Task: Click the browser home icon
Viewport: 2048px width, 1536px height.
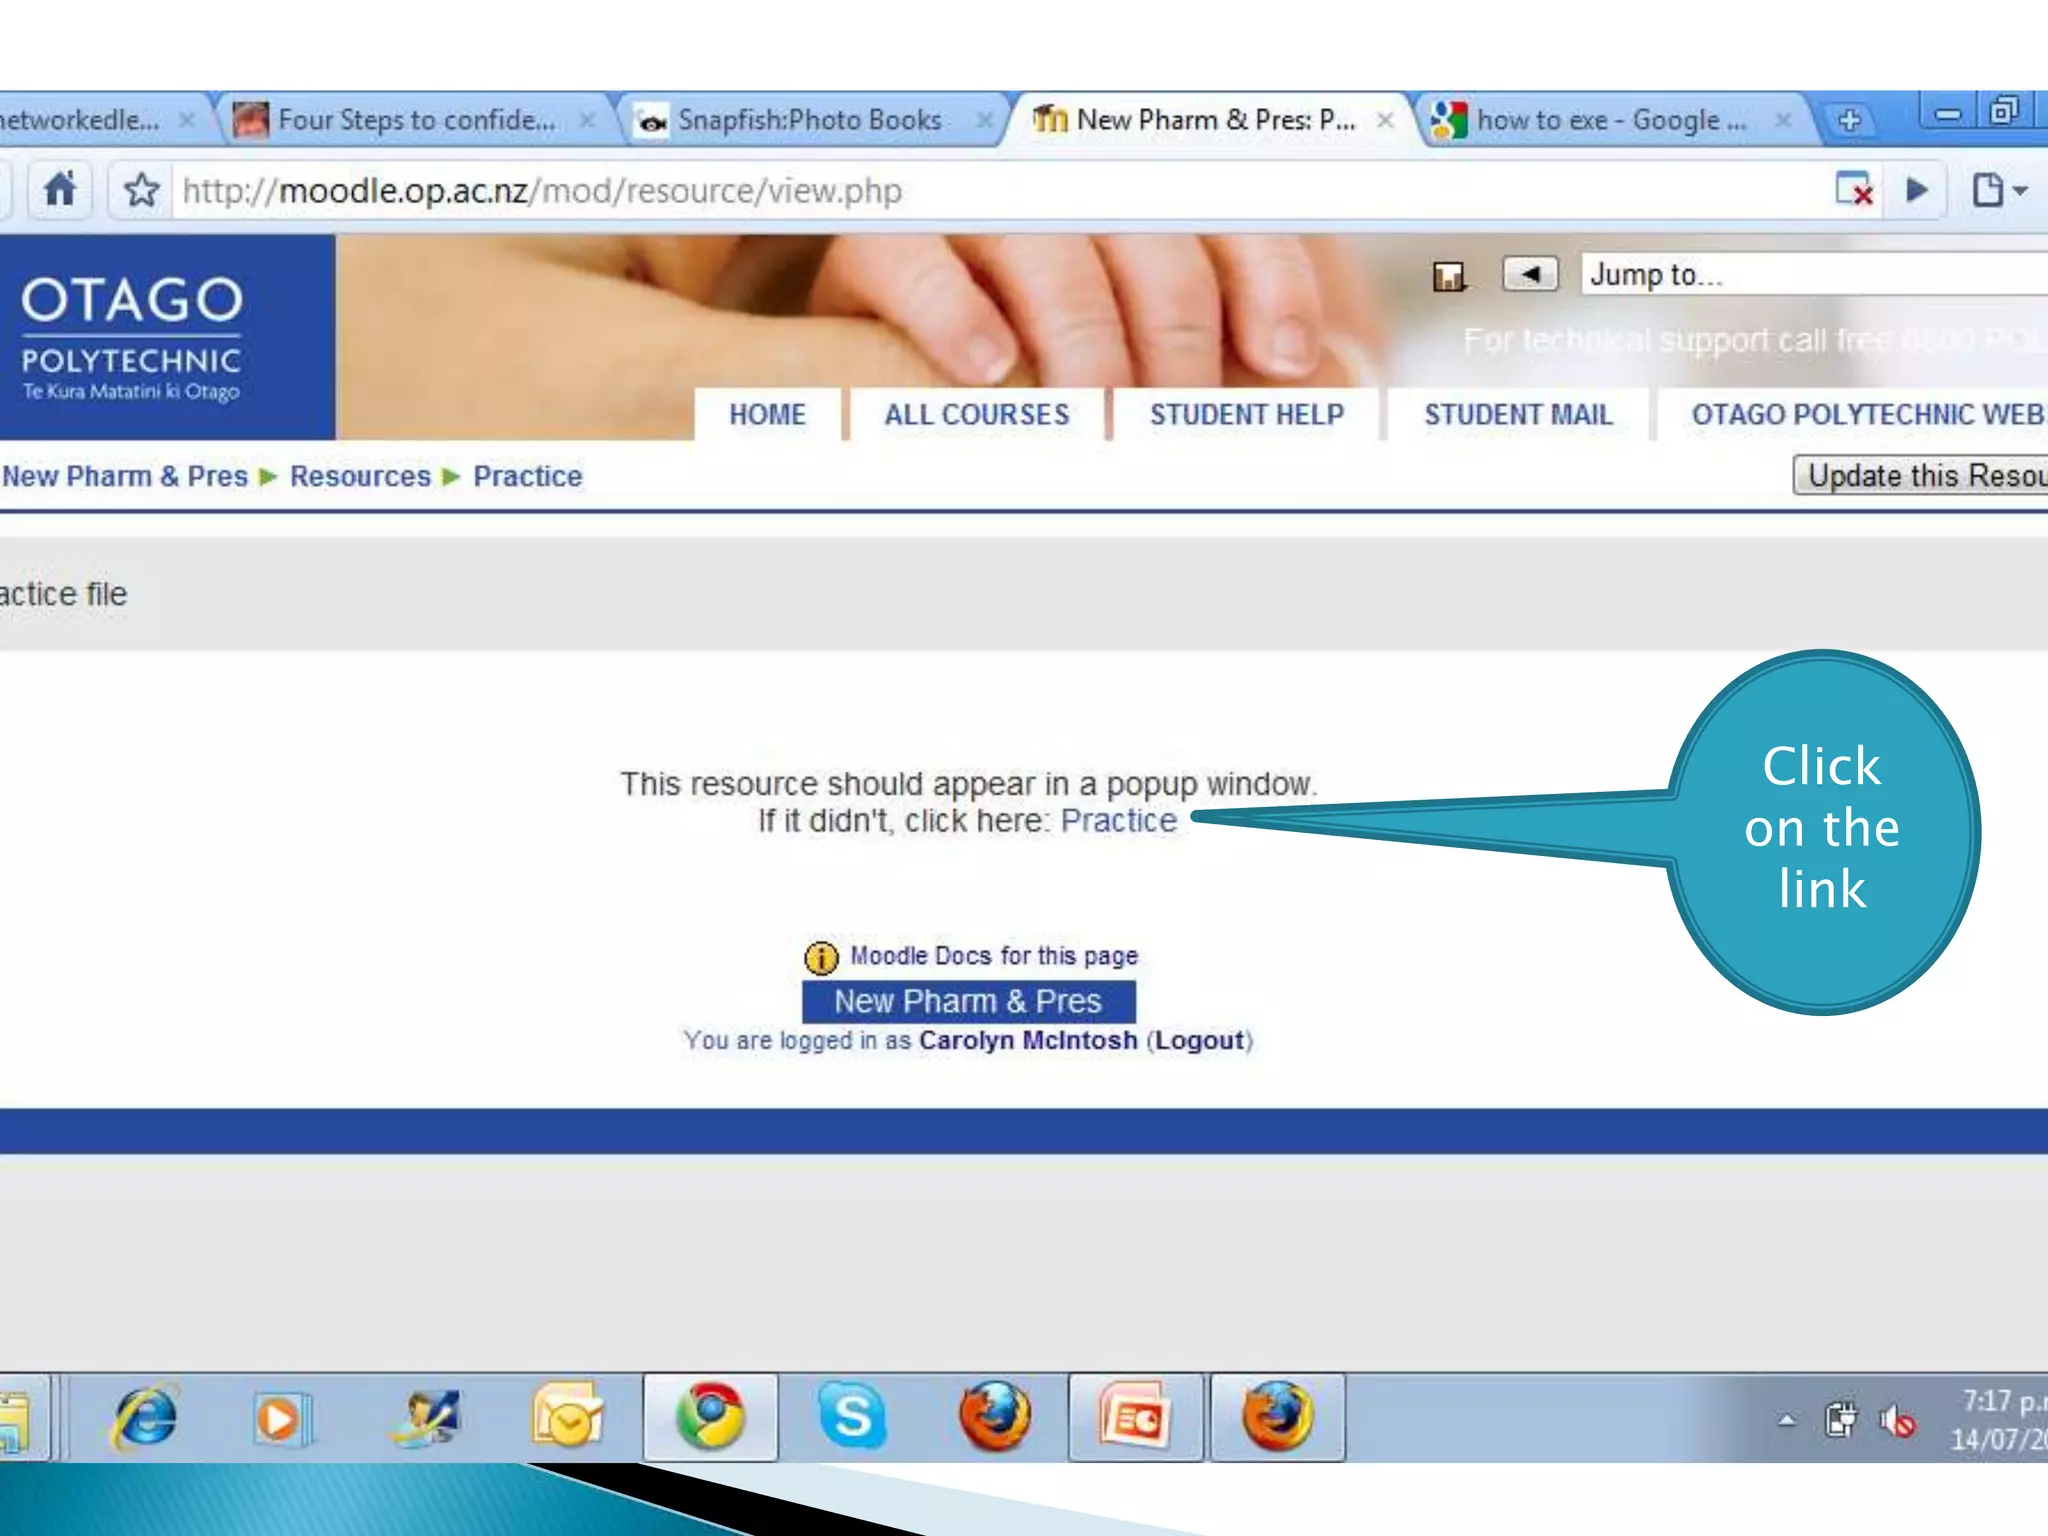Action: pyautogui.click(x=60, y=189)
